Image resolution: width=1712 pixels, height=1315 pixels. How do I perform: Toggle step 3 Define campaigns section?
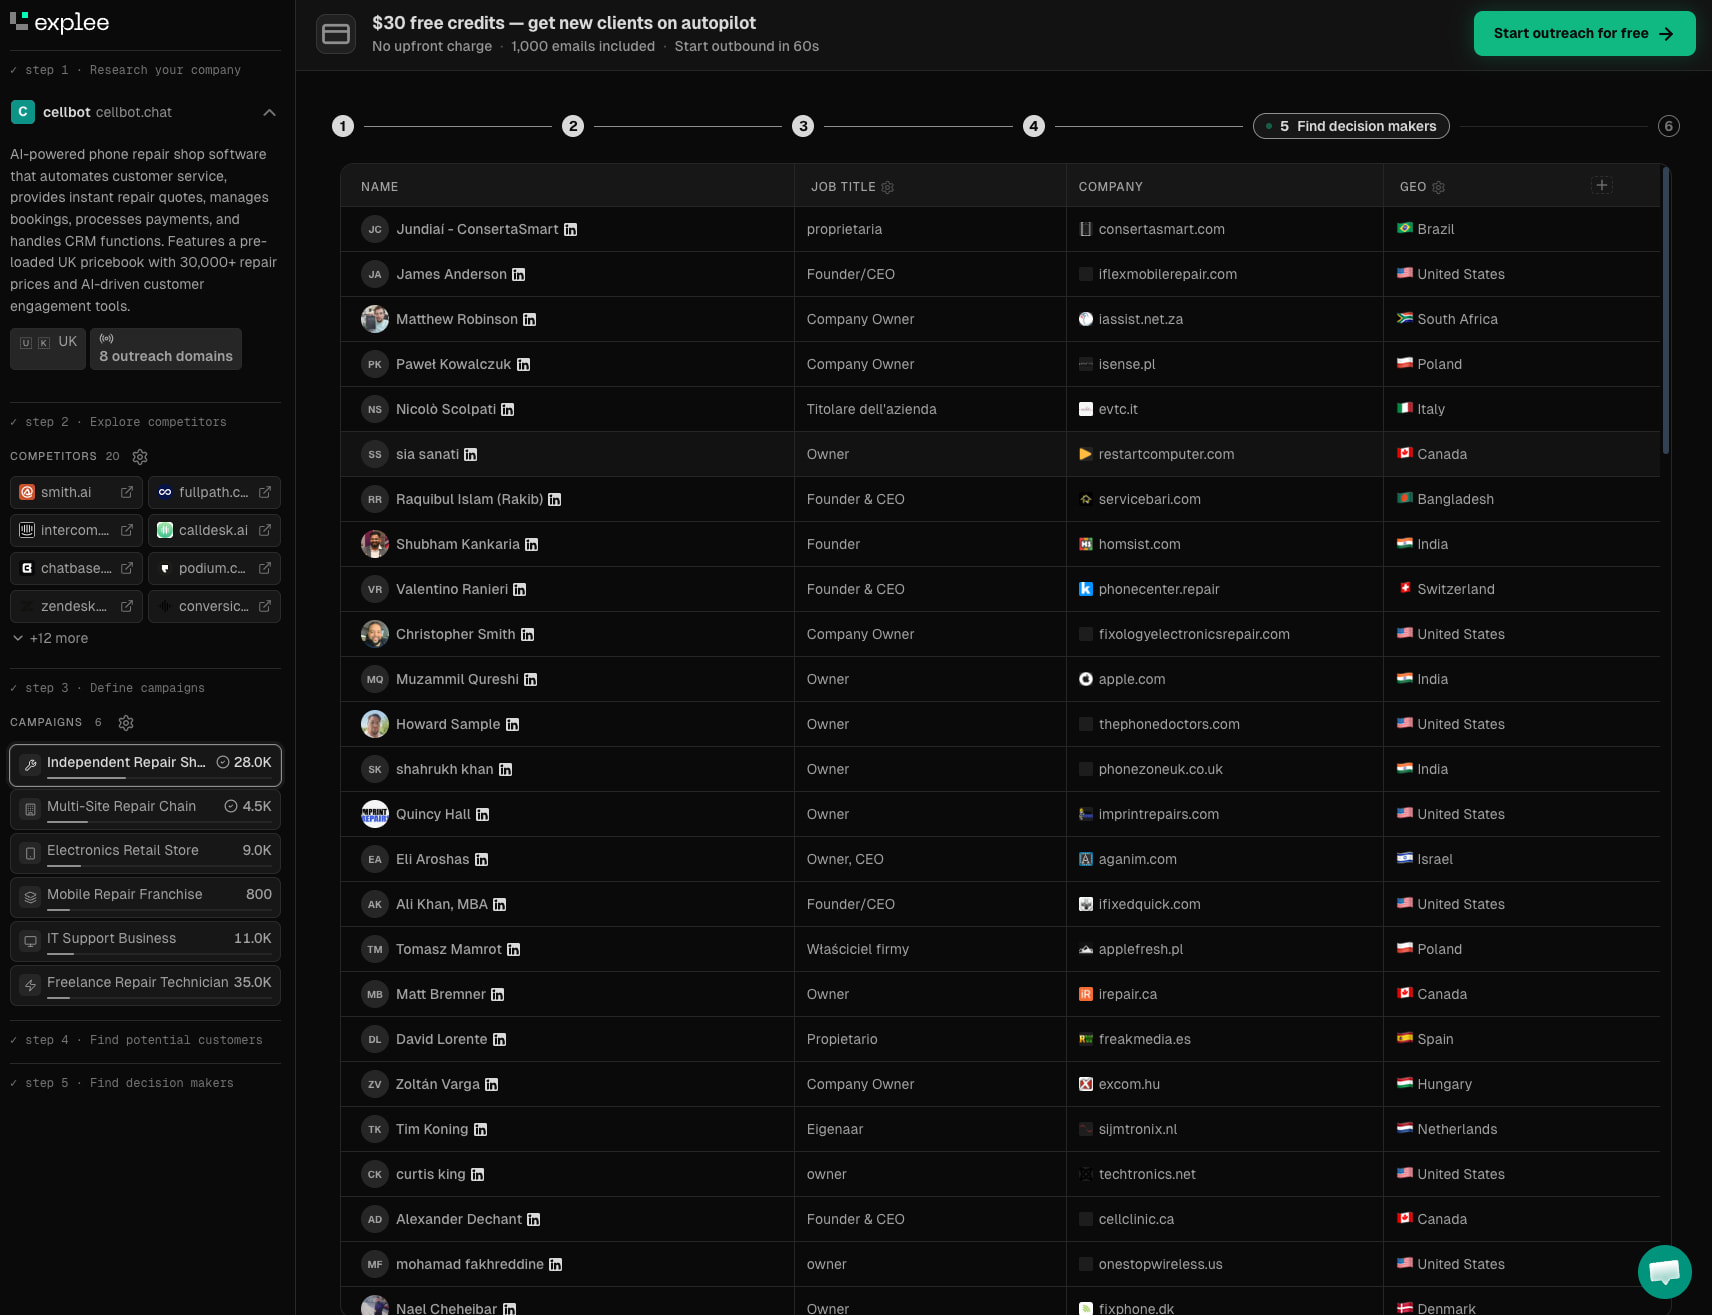(107, 688)
